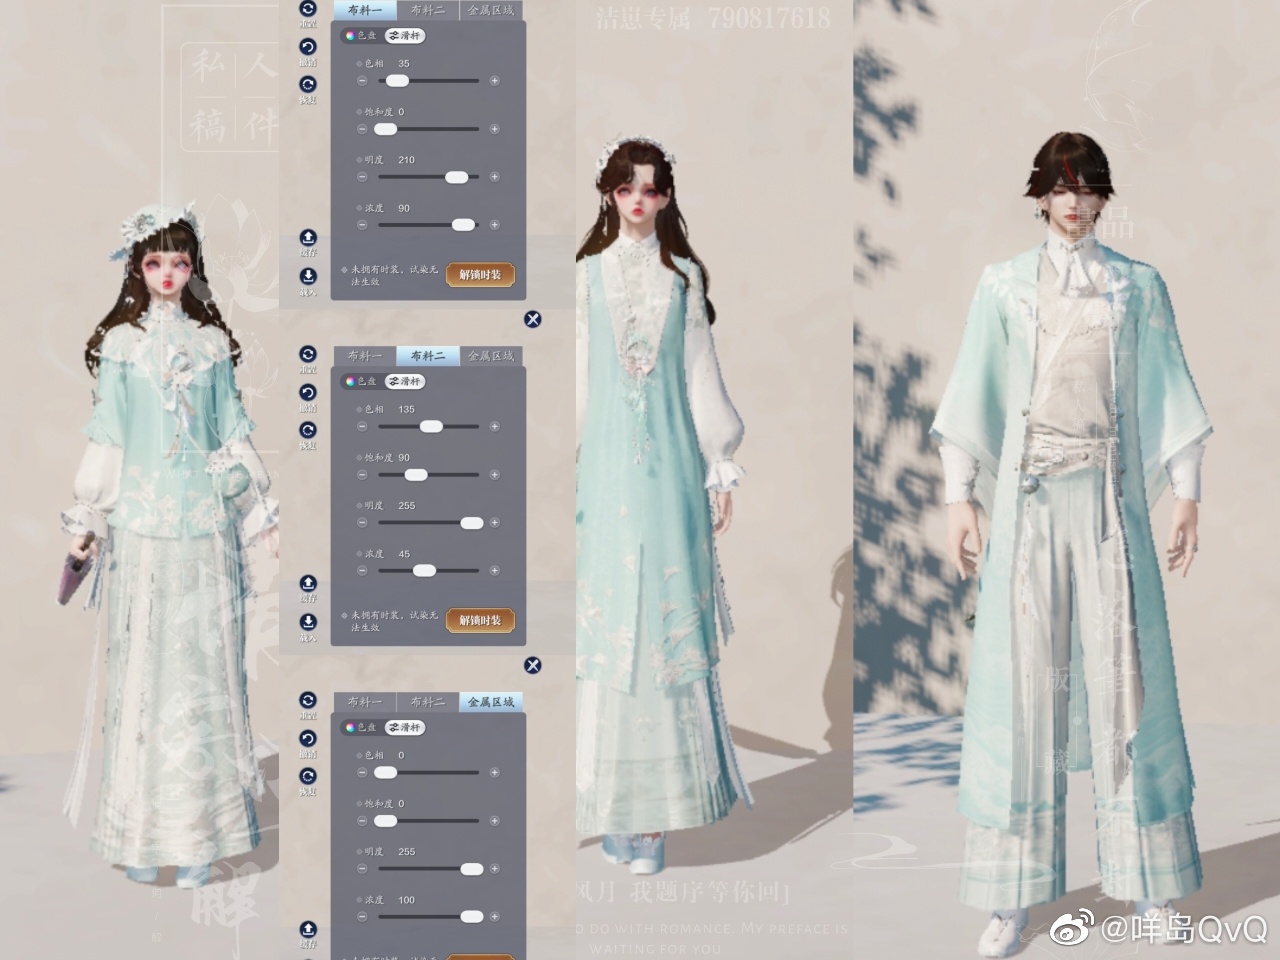1280x960 pixels.
Task: Click the value 210 next to 明度
Action: click(406, 160)
